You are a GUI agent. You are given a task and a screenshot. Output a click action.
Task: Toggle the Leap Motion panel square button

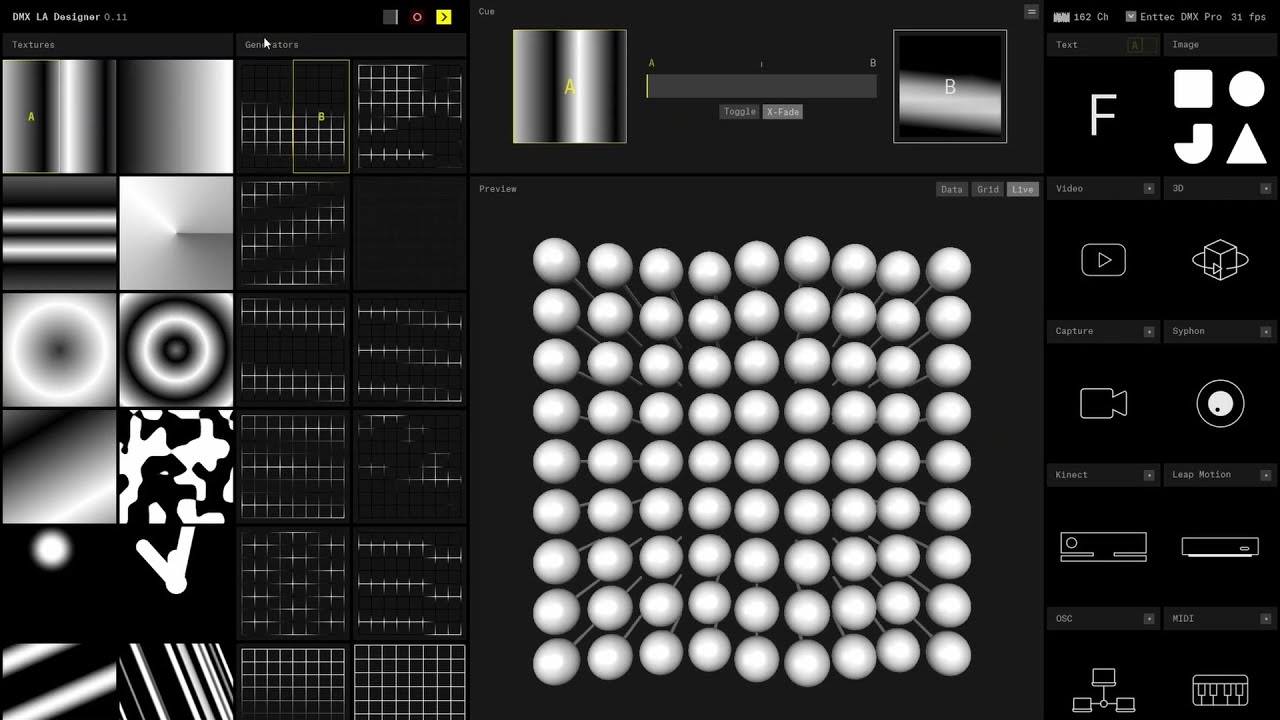coord(1266,475)
